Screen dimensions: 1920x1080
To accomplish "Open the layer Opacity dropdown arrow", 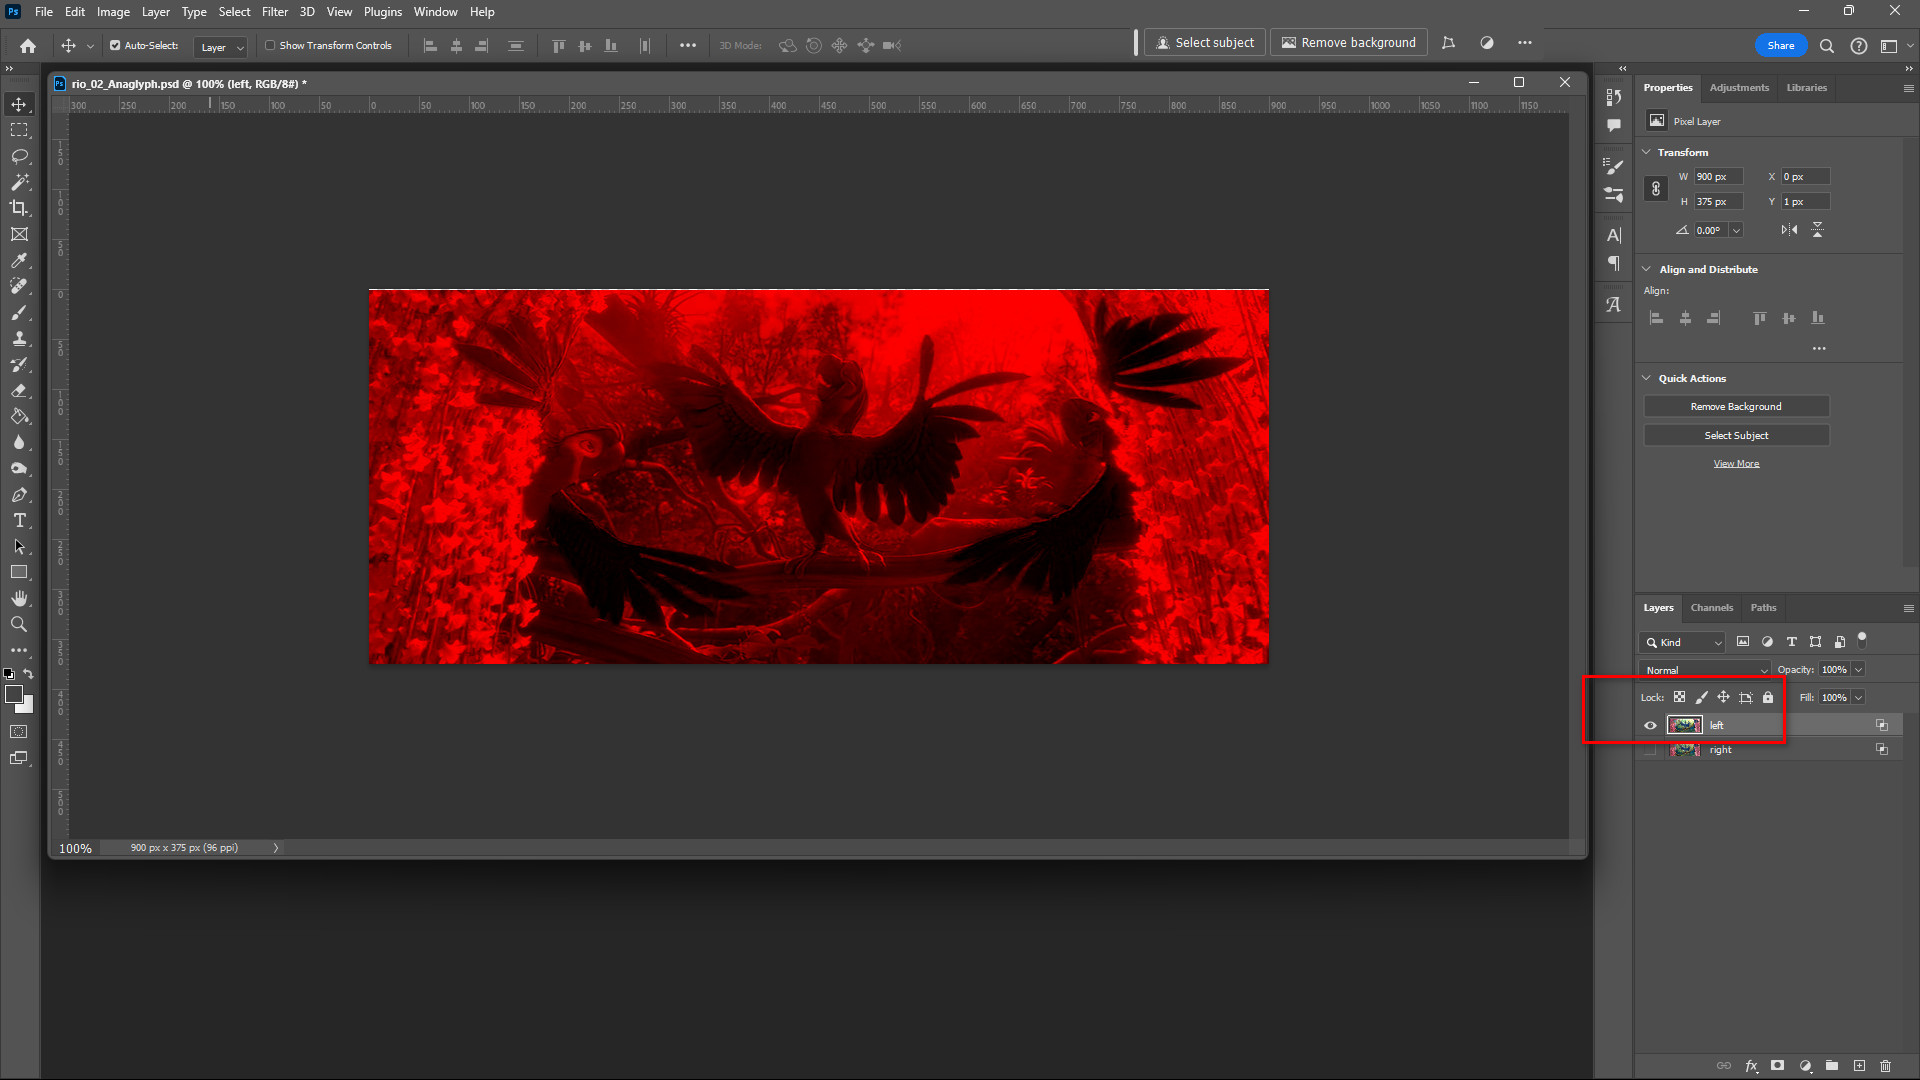I will (1858, 670).
